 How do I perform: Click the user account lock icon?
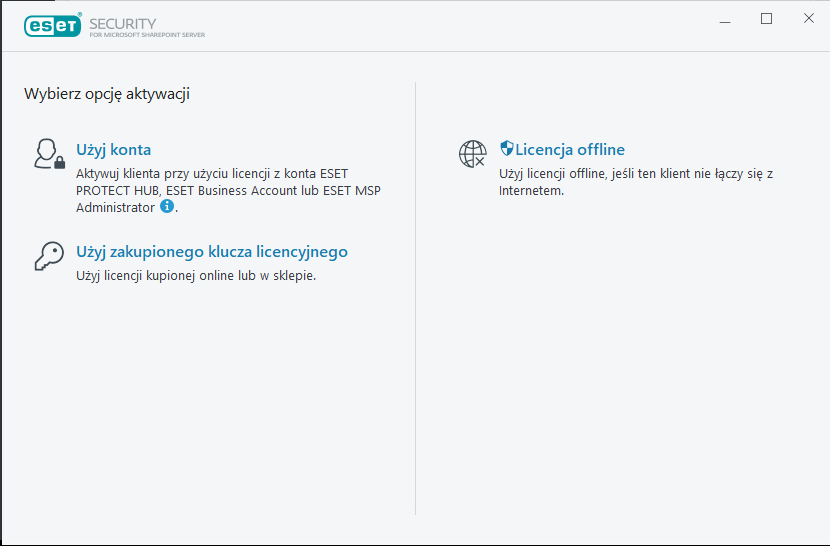[x=49, y=154]
